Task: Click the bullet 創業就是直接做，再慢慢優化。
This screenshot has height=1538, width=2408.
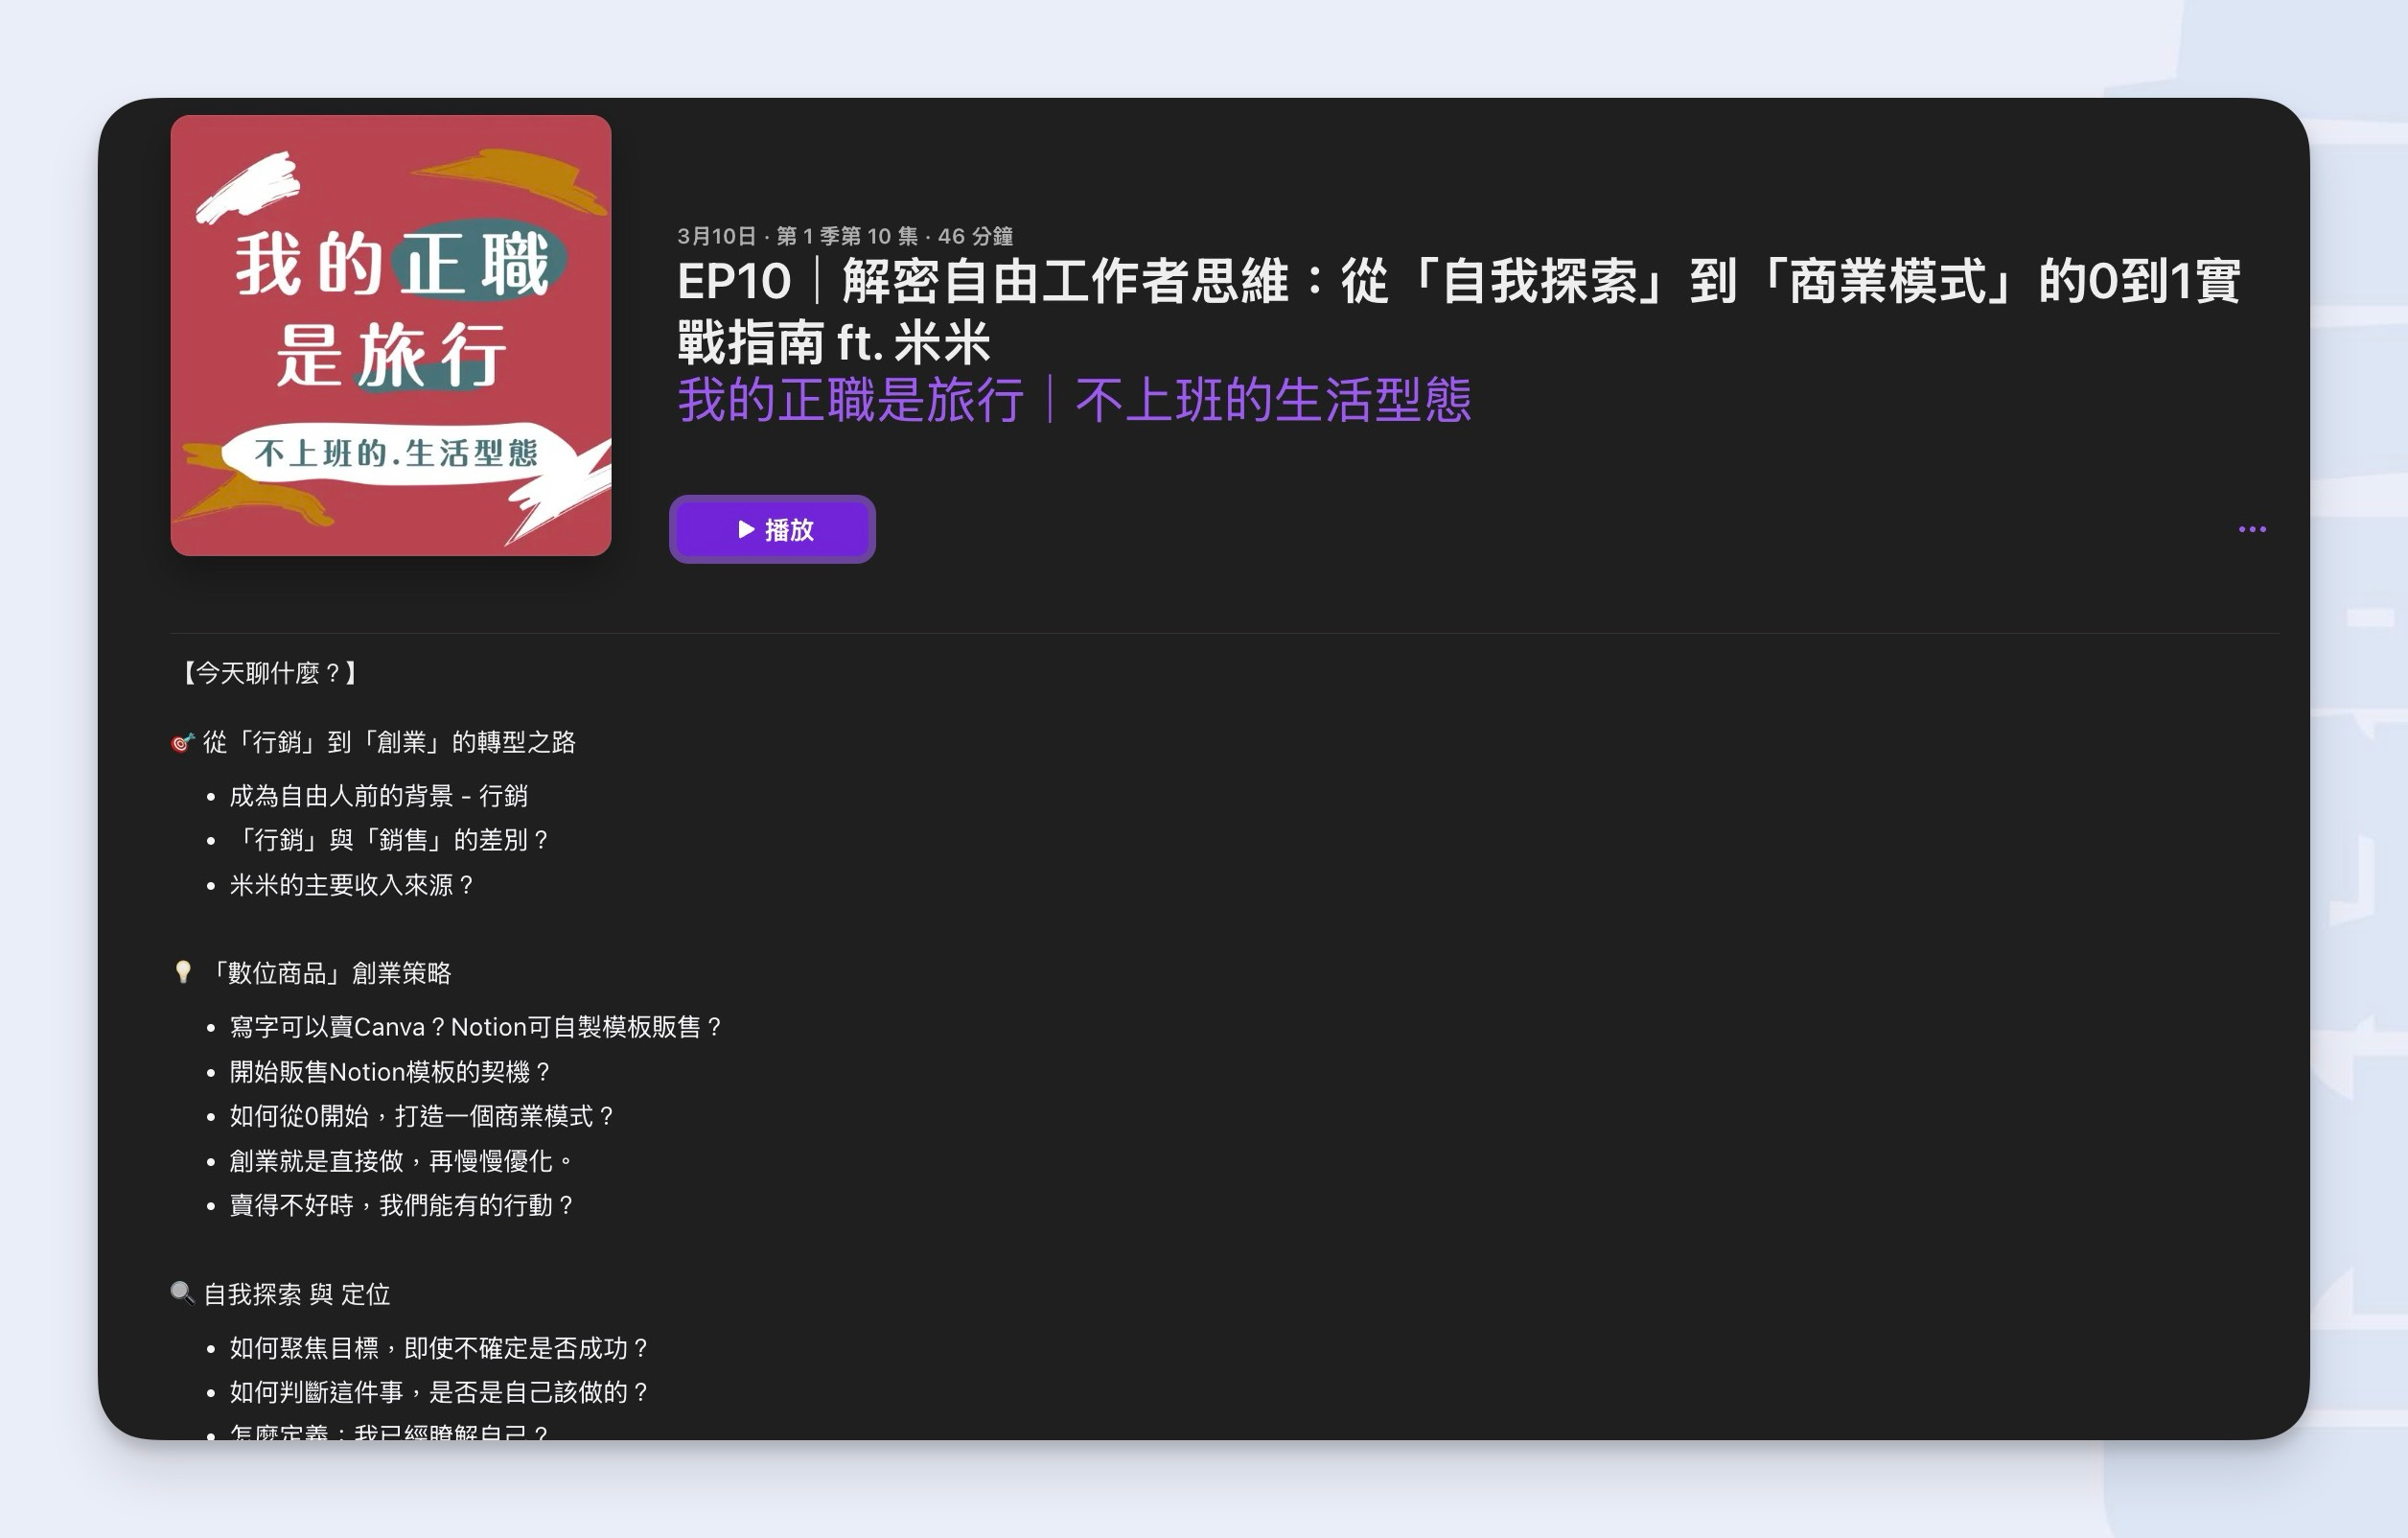Action: coord(402,1161)
